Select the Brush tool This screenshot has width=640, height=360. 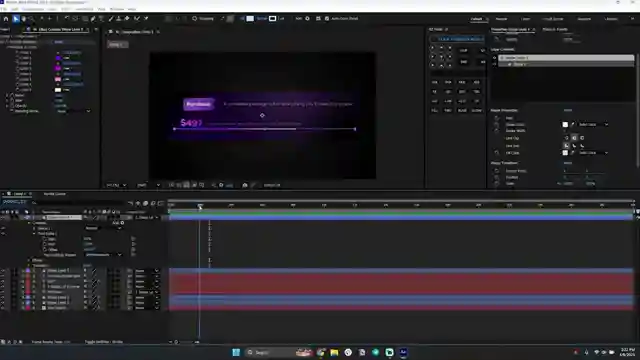click(111, 19)
